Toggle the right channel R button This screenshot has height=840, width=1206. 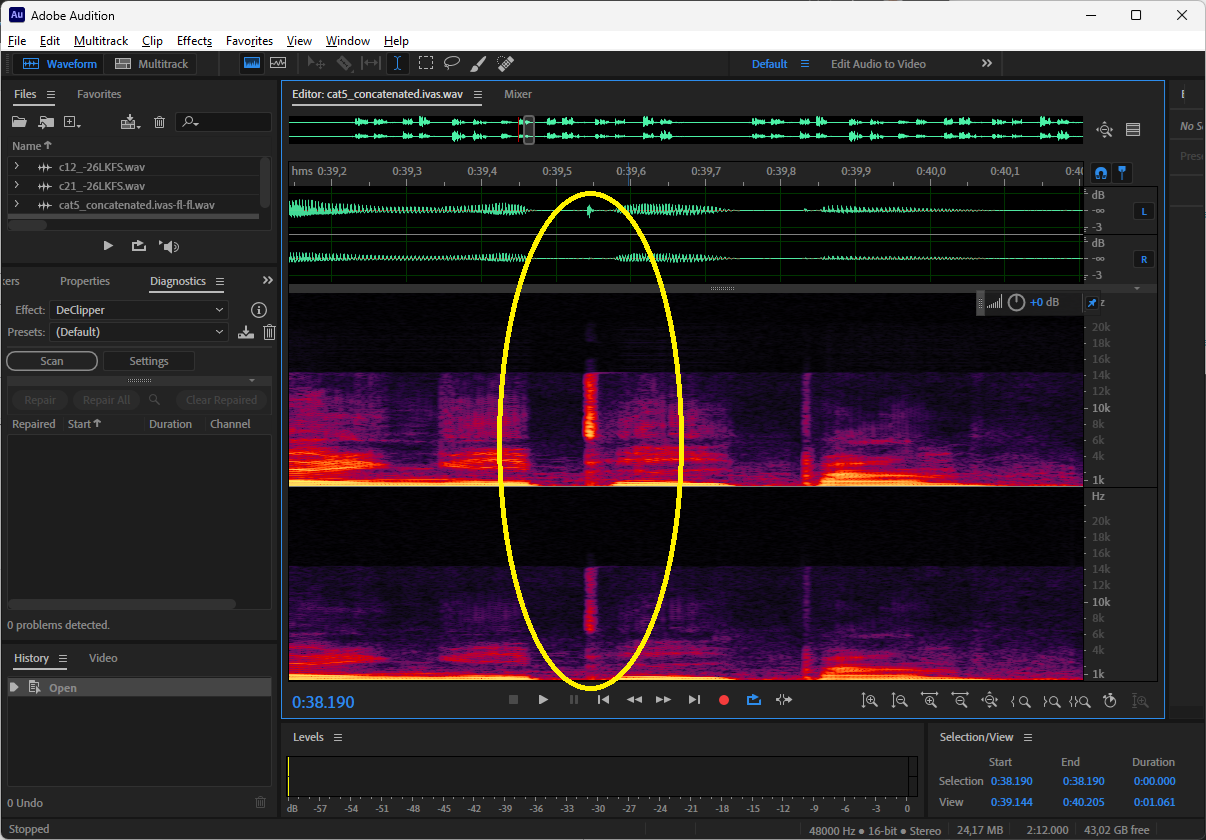click(x=1143, y=259)
